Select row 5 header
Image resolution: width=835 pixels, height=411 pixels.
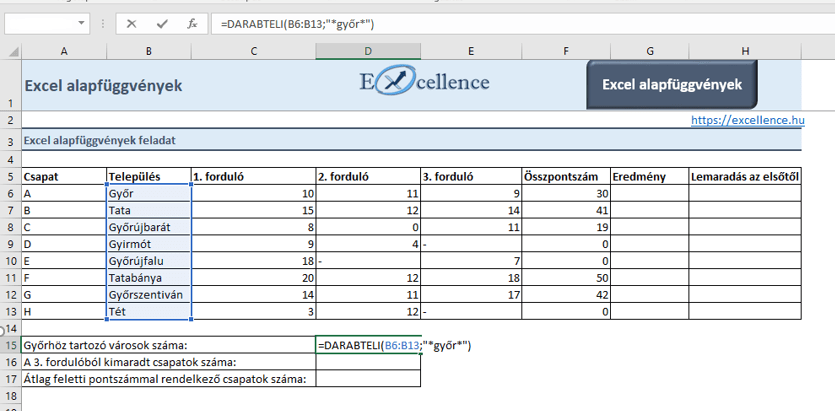coord(11,177)
